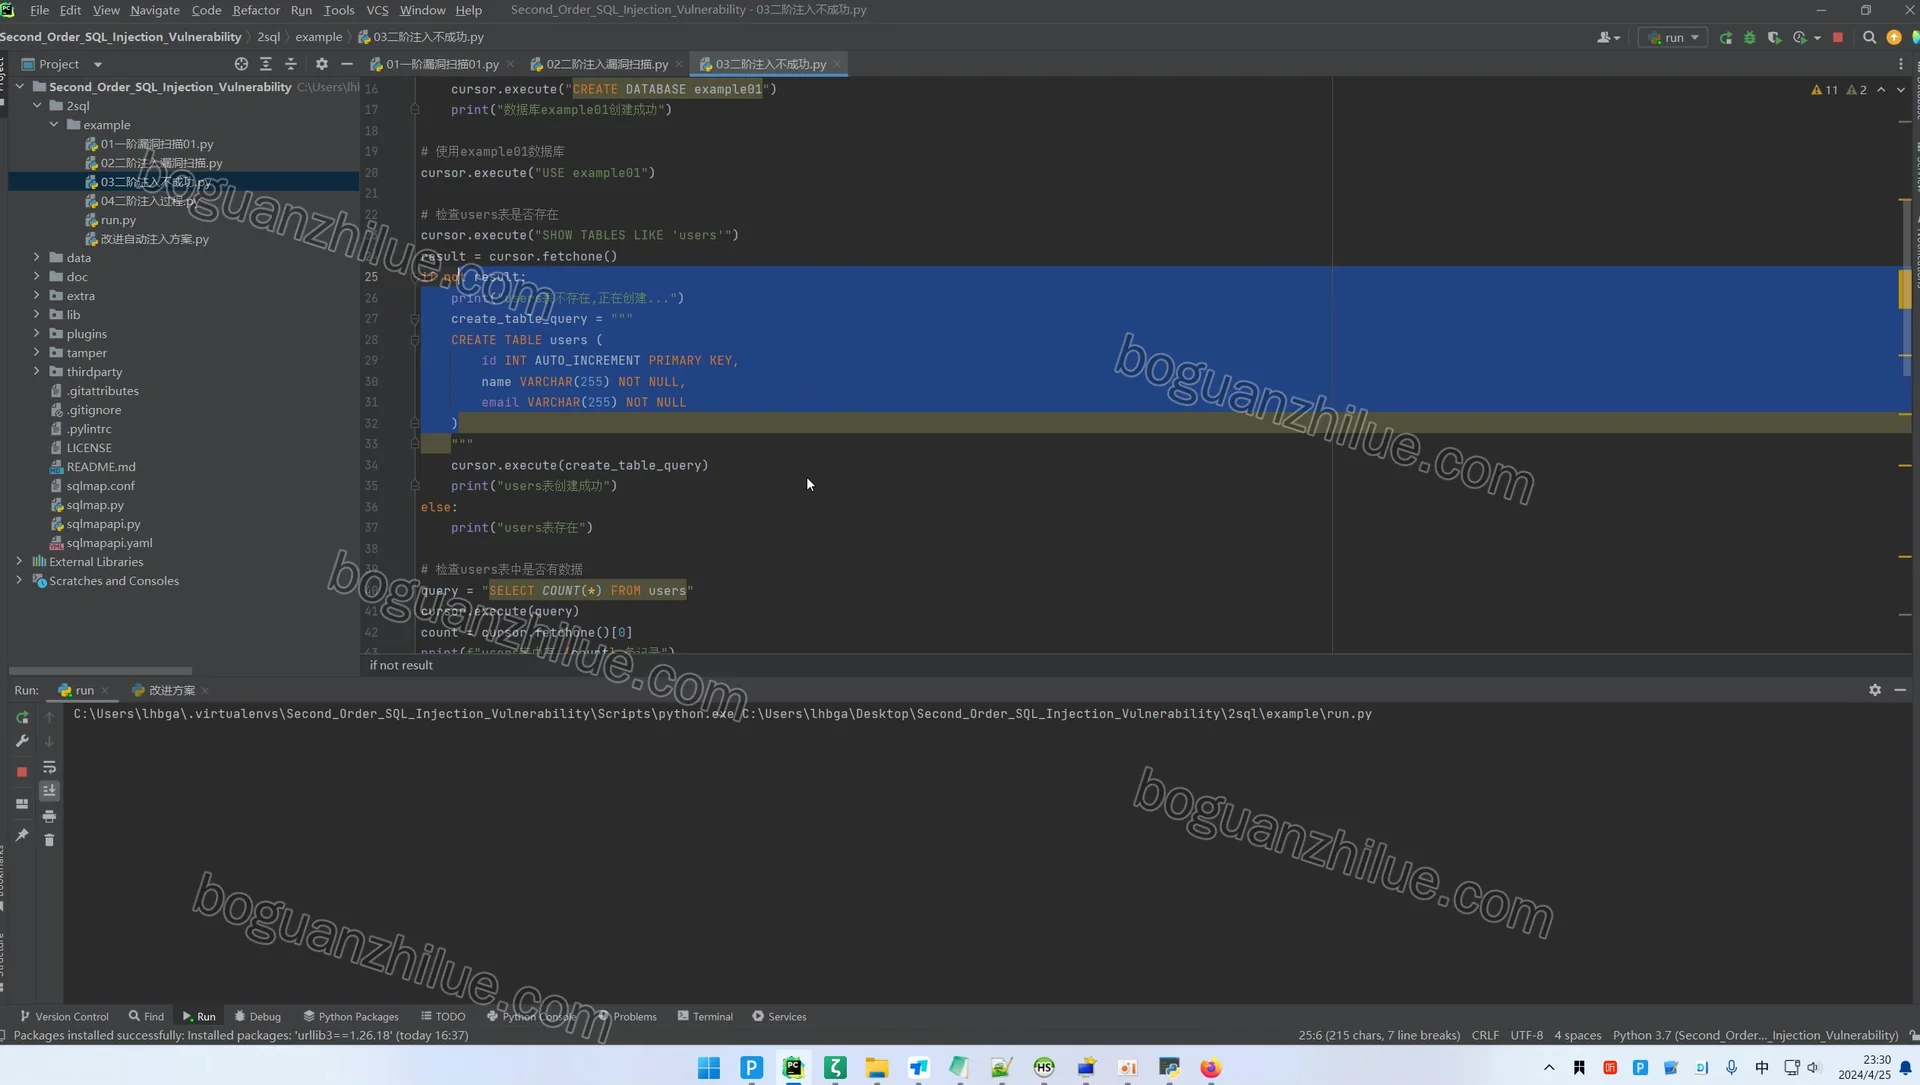Open the VCS menu
The height and width of the screenshot is (1085, 1920).
[377, 10]
